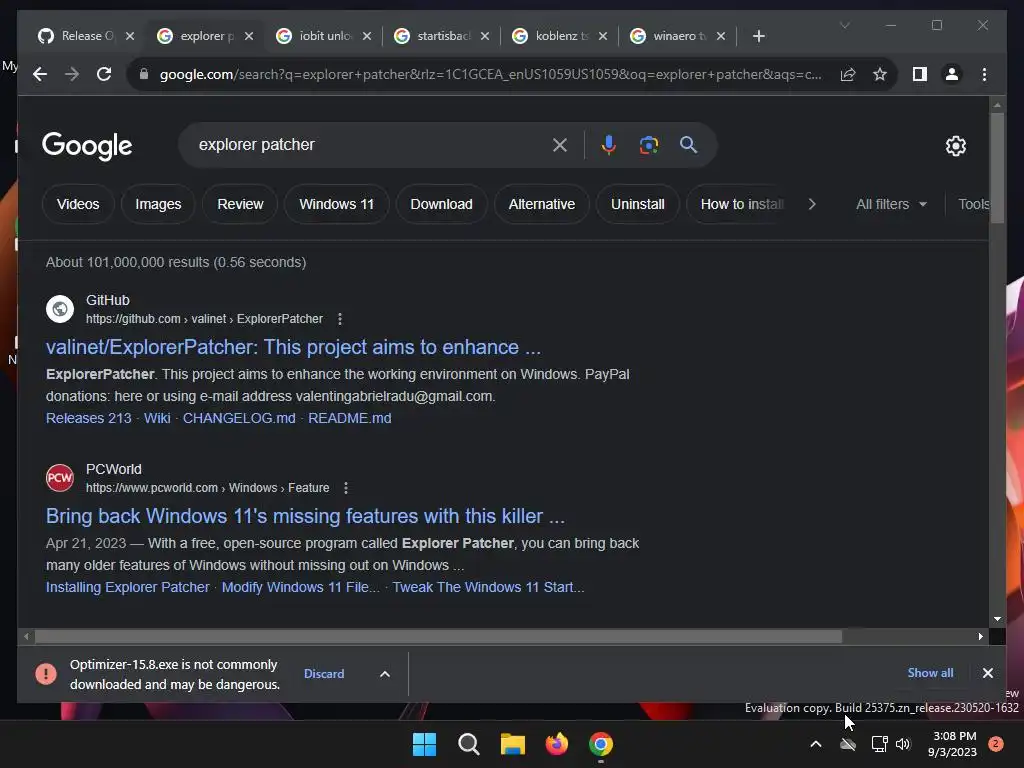Select the Alternative filter chip

pyautogui.click(x=542, y=204)
